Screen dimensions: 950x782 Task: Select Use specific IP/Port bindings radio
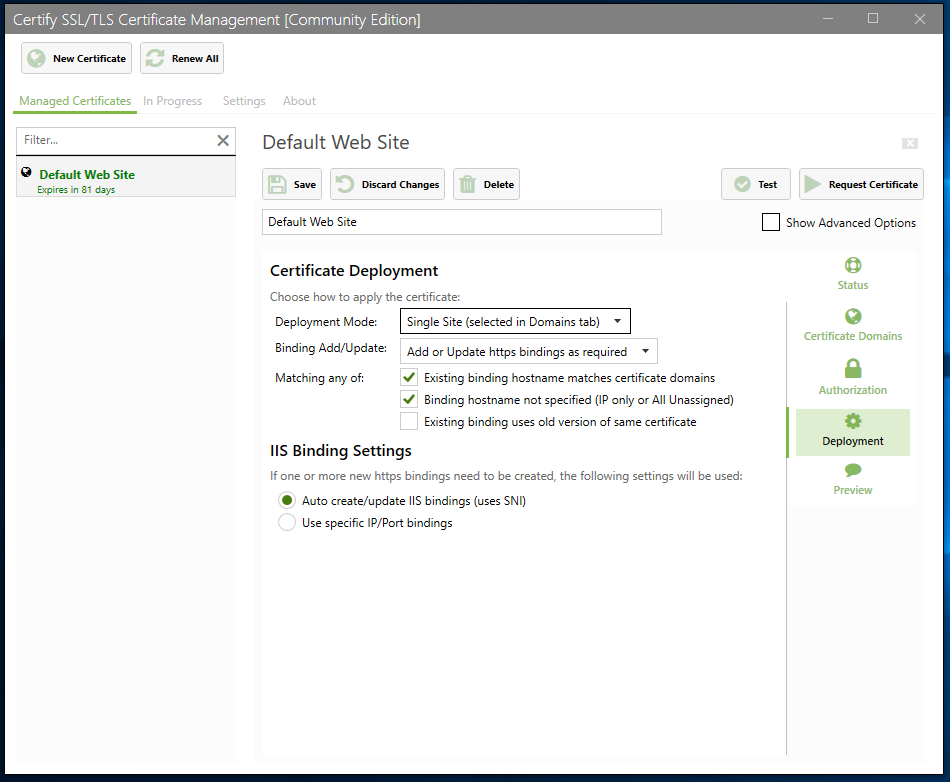287,522
